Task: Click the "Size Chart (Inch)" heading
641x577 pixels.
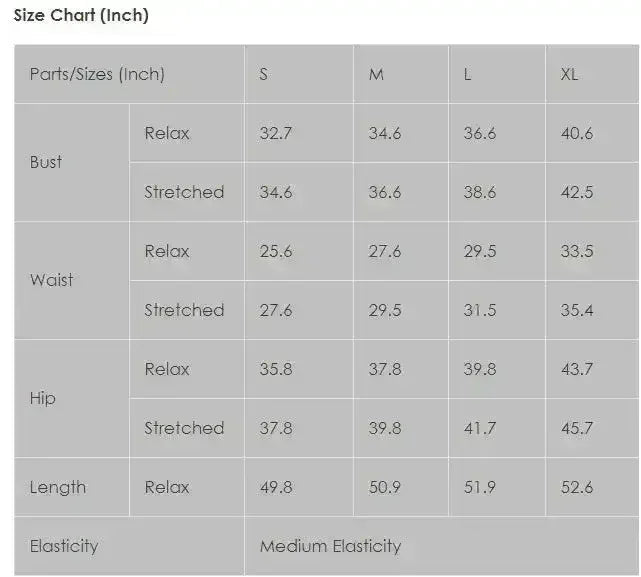Action: click(81, 16)
